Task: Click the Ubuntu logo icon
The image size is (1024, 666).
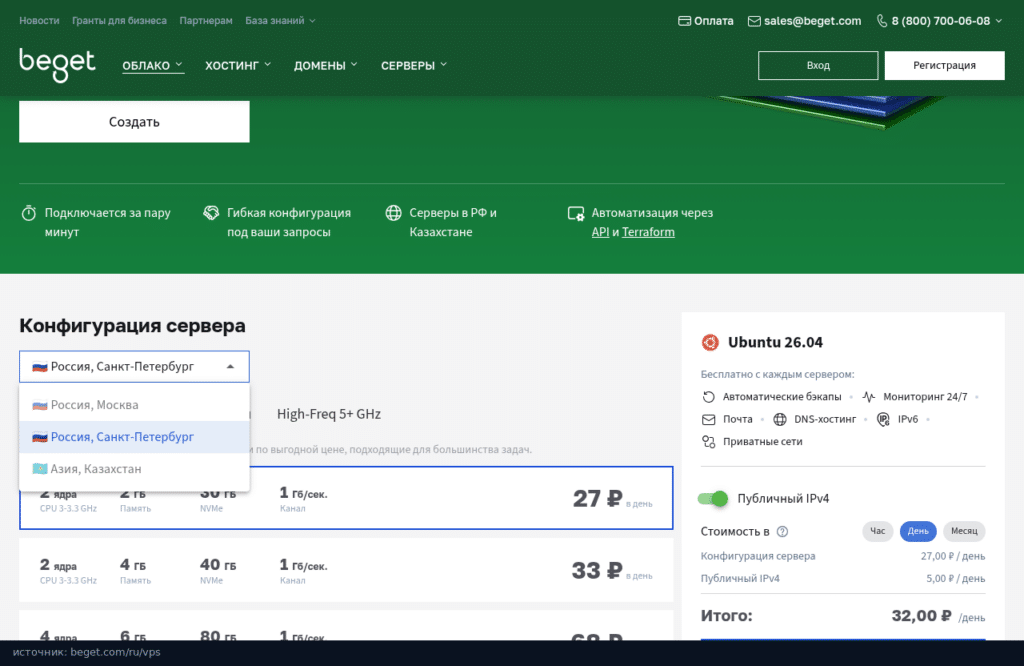Action: [710, 342]
